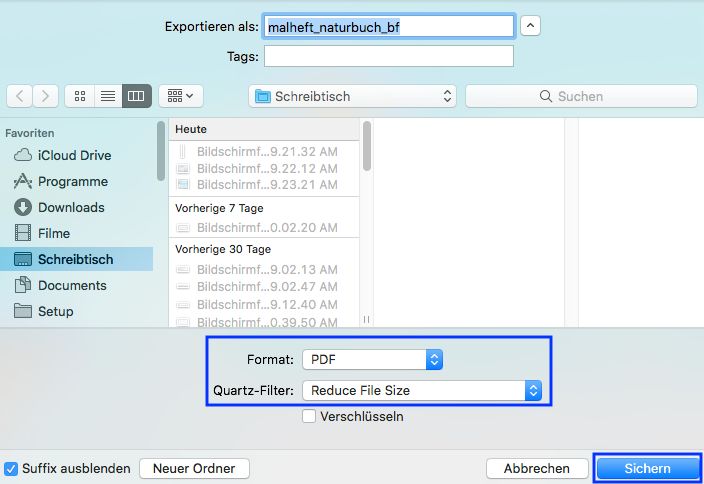Switch to list view
This screenshot has height=484, width=704.
(108, 96)
